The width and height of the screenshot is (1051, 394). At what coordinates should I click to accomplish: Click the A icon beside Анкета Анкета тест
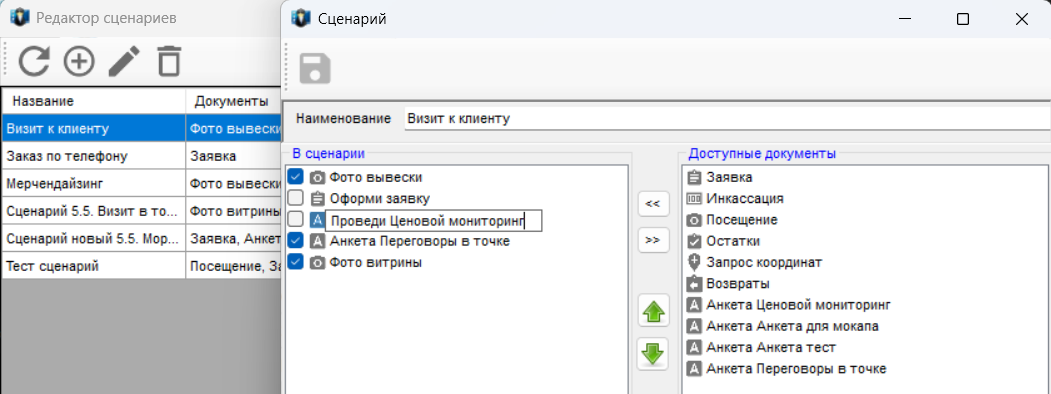pos(694,347)
